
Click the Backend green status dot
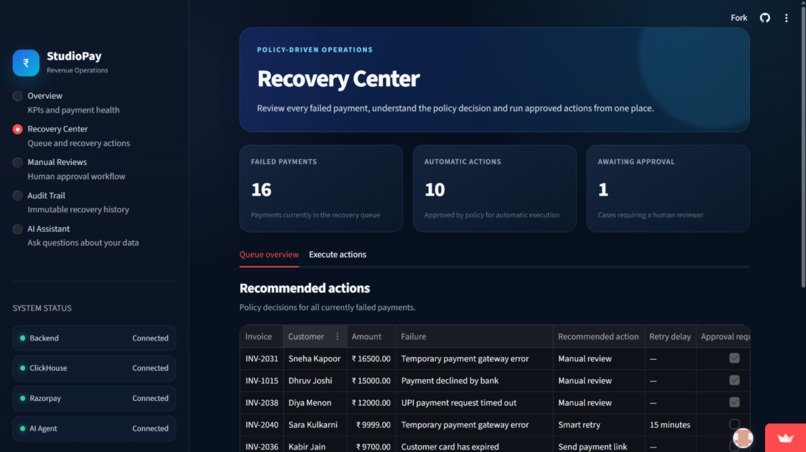coord(23,338)
